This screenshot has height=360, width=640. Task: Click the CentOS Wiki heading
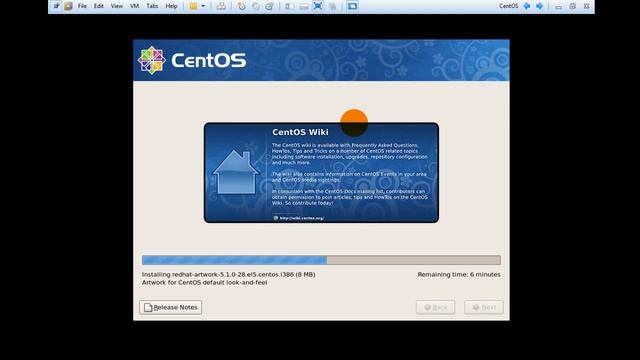click(x=300, y=132)
